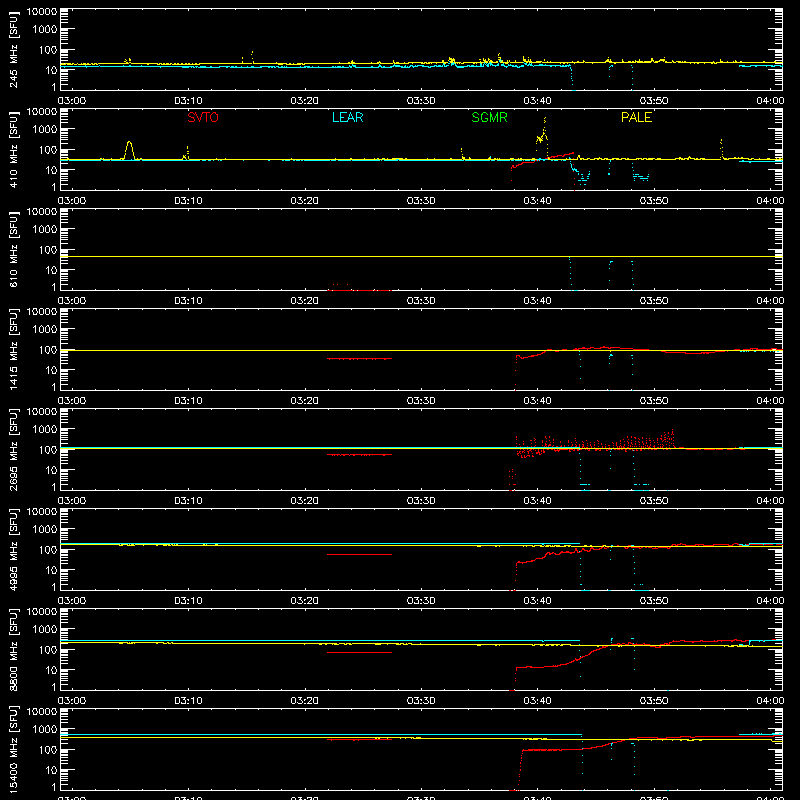Click the green SGMR station legend label
The height and width of the screenshot is (800, 800).
tap(489, 117)
